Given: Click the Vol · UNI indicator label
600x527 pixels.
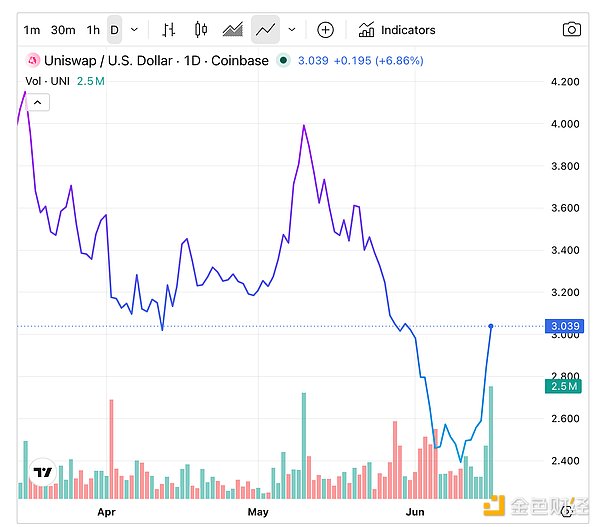Looking at the screenshot, I should tap(47, 81).
